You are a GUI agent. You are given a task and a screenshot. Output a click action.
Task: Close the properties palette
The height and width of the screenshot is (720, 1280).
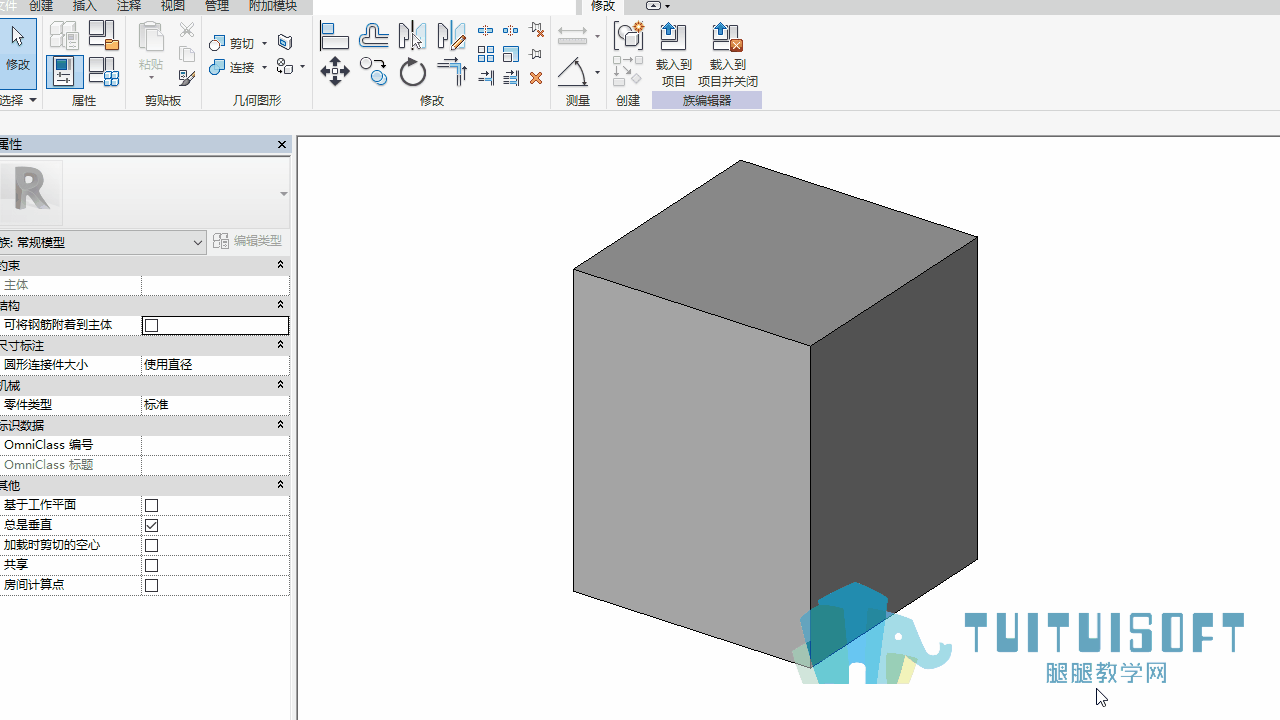pos(282,145)
